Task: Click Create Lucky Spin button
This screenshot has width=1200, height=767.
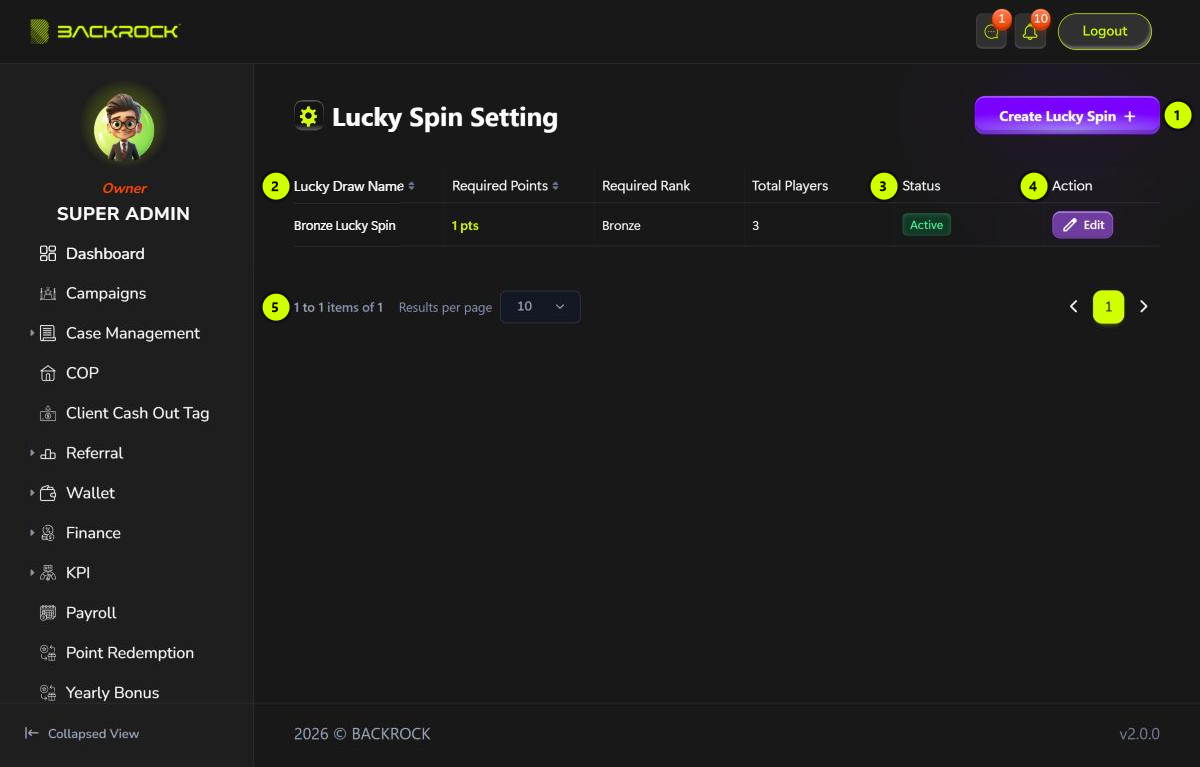Action: click(x=1067, y=116)
